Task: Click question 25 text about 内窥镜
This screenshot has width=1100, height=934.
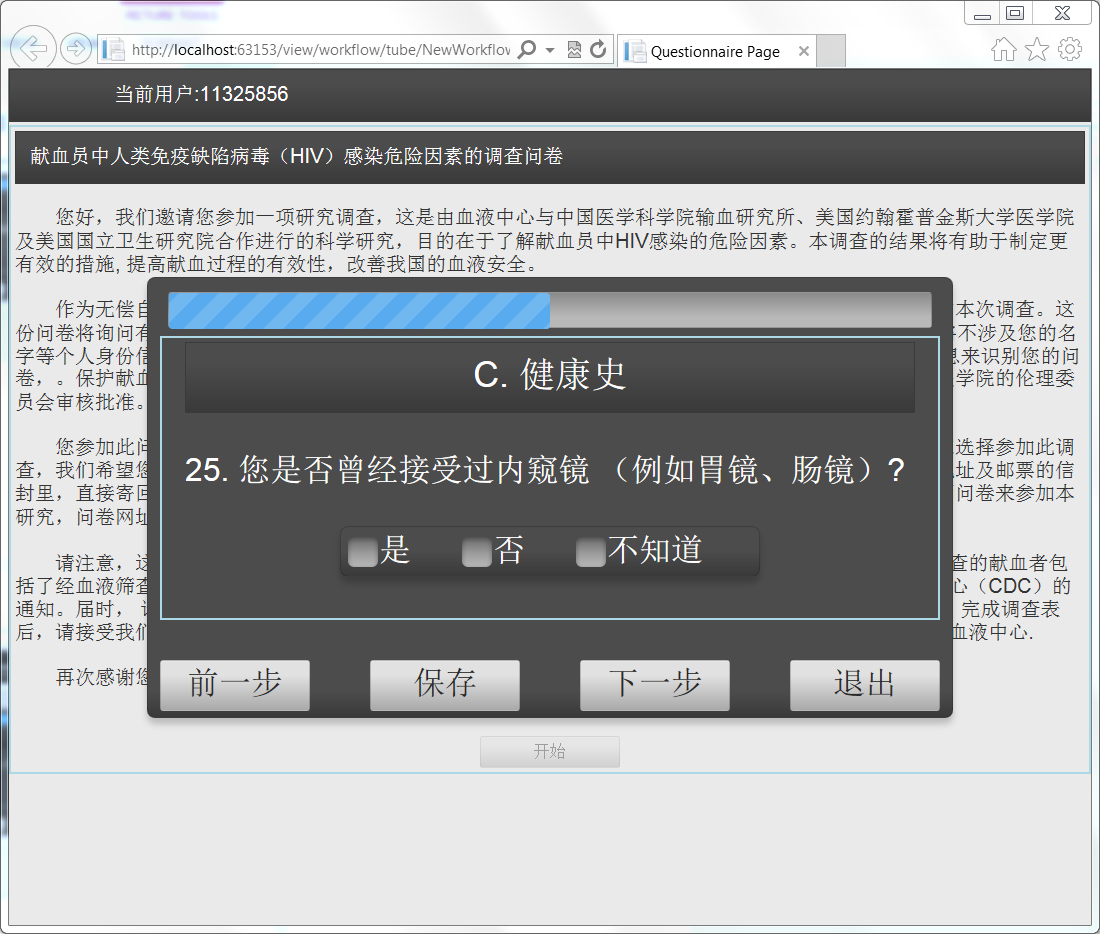Action: coord(545,469)
